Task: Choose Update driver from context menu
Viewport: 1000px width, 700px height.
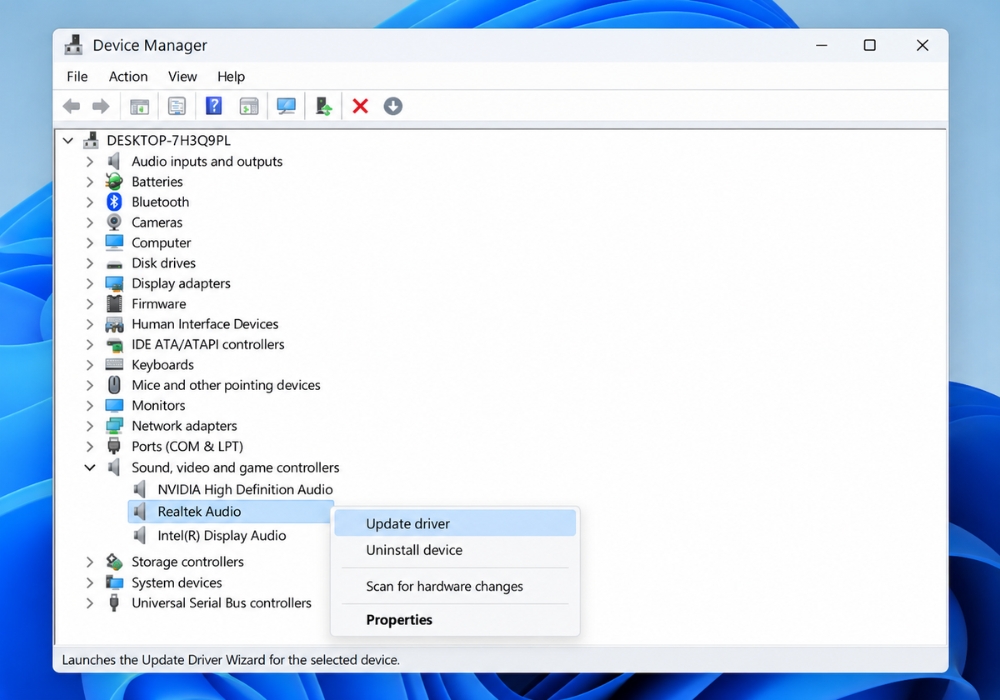Action: pyautogui.click(x=455, y=523)
